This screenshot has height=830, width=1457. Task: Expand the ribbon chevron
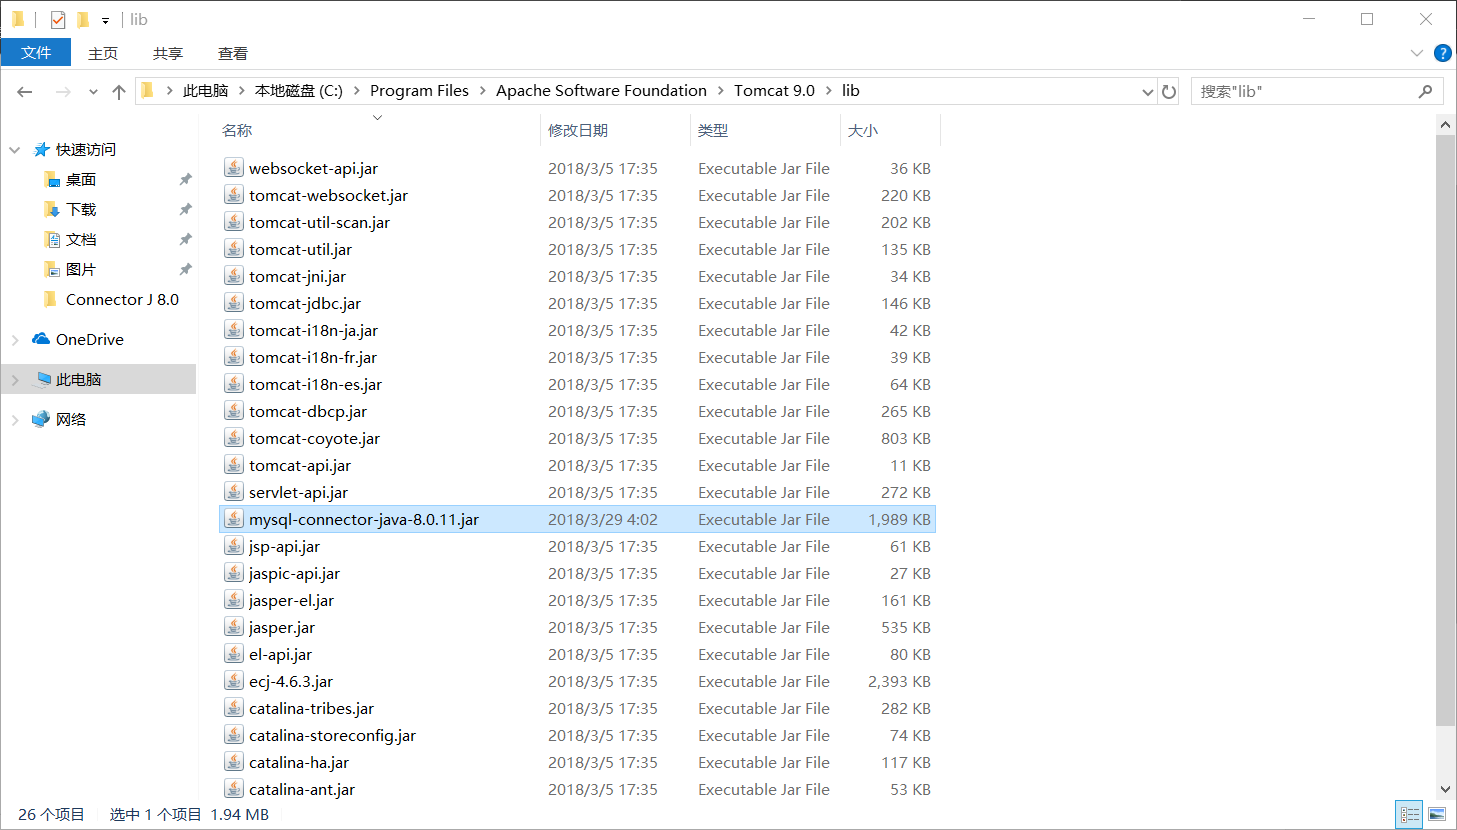[1416, 53]
